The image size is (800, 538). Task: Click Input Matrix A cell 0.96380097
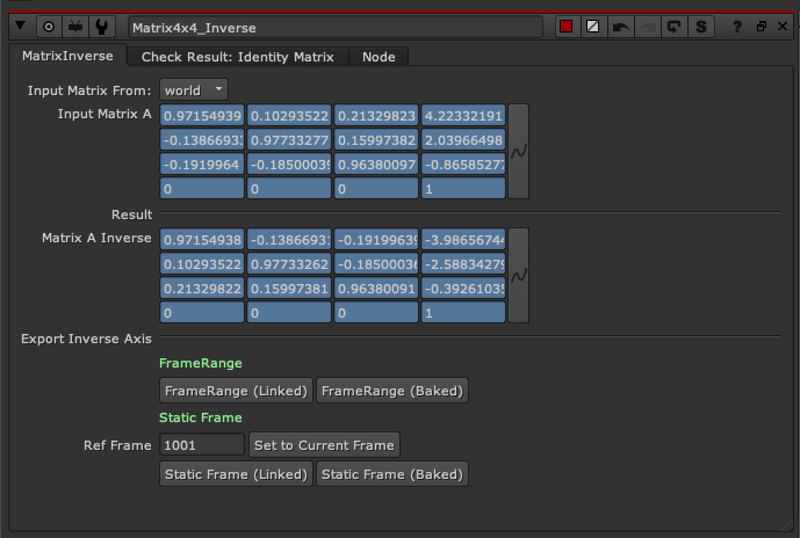pyautogui.click(x=376, y=164)
